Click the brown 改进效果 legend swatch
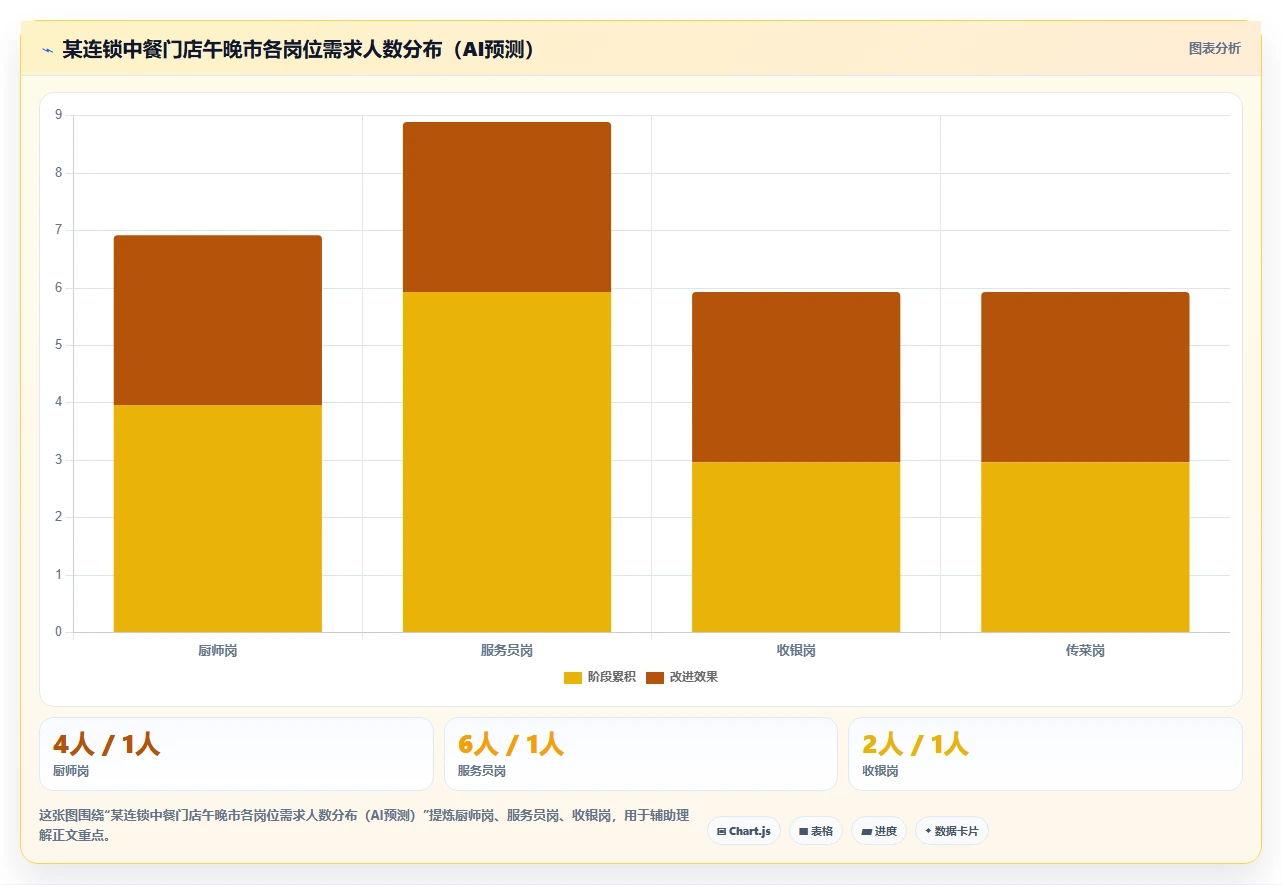Screen dimensions: 1282x885 [x=655, y=677]
